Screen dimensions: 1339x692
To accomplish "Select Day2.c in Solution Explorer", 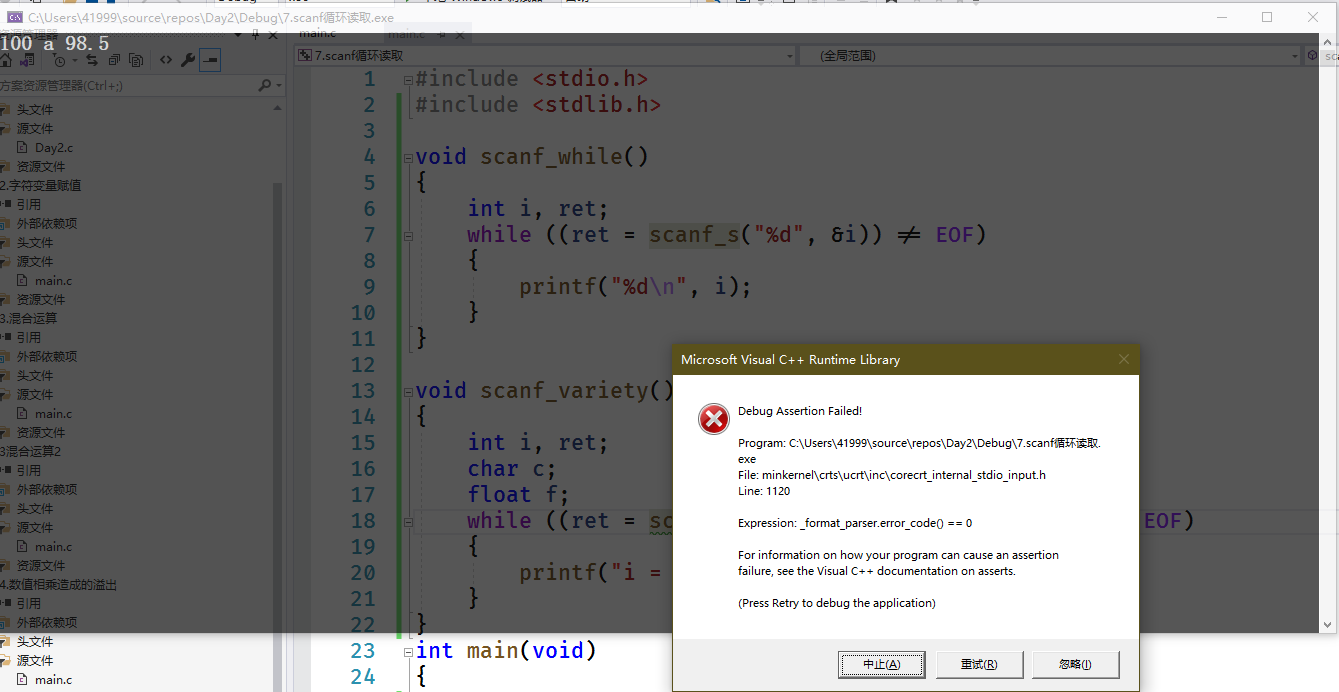I will click(x=54, y=148).
